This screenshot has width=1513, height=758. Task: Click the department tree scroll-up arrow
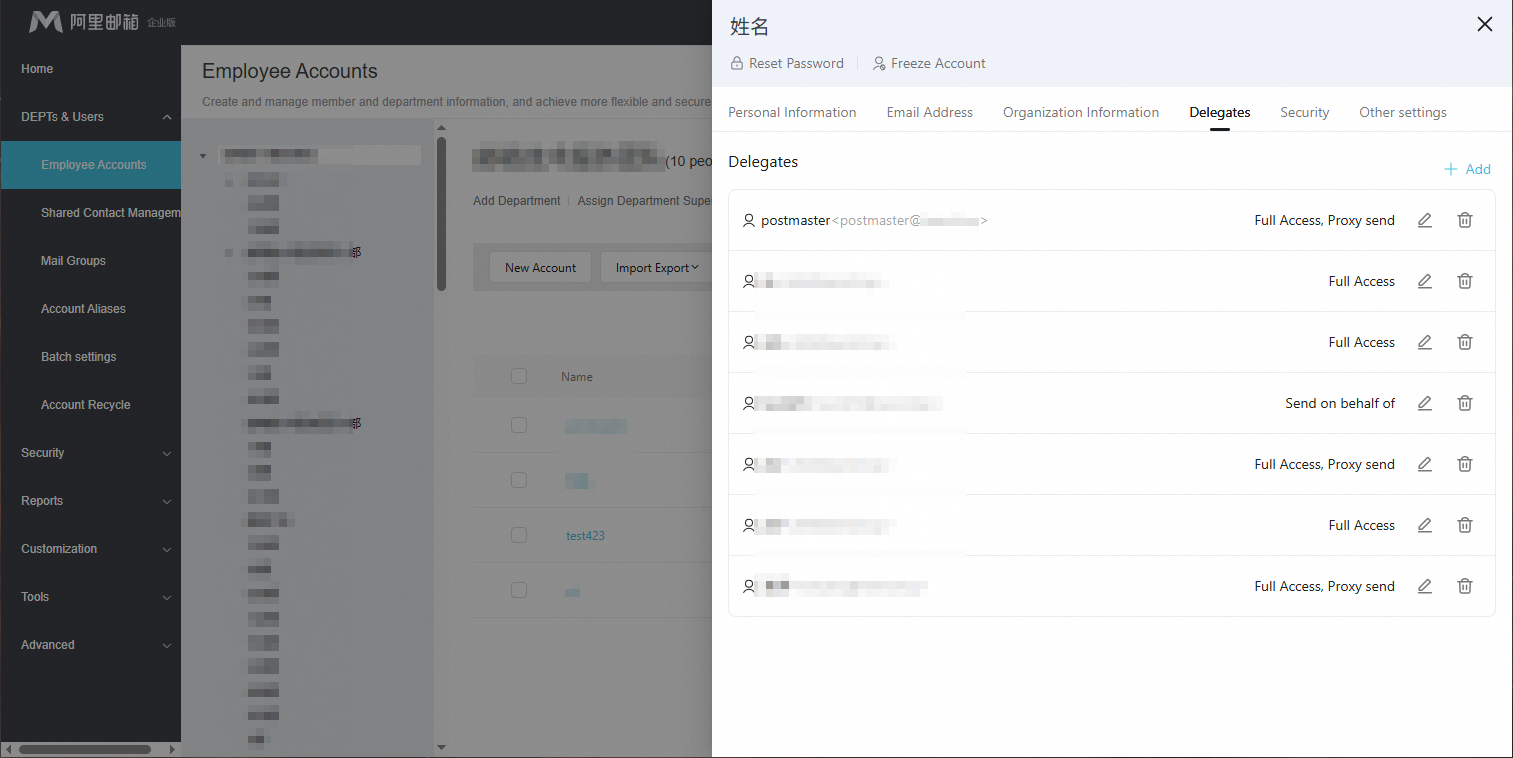coord(441,127)
